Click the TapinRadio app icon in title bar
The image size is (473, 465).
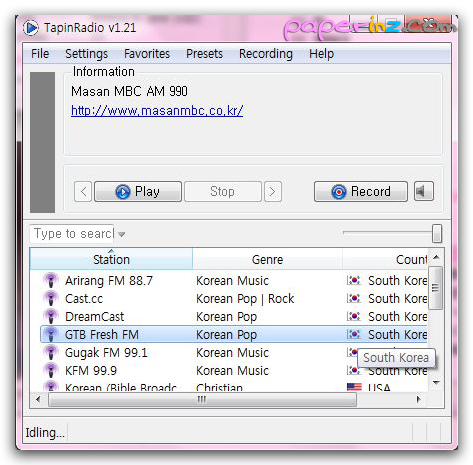31,28
